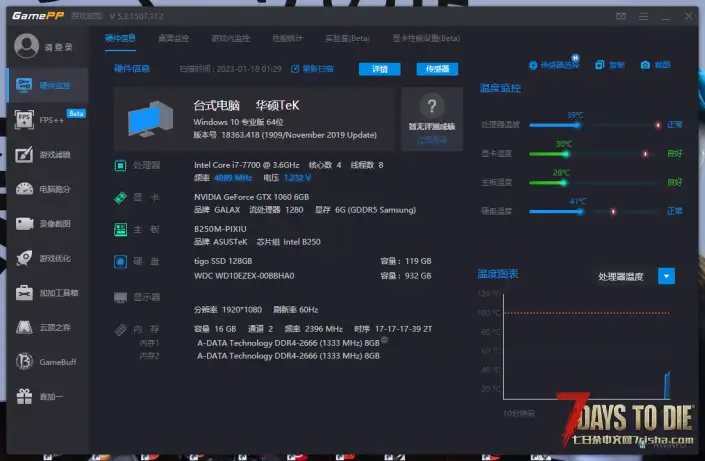Click the memory timing 17-17-17-39 2T
The width and height of the screenshot is (705, 461).
coord(403,329)
